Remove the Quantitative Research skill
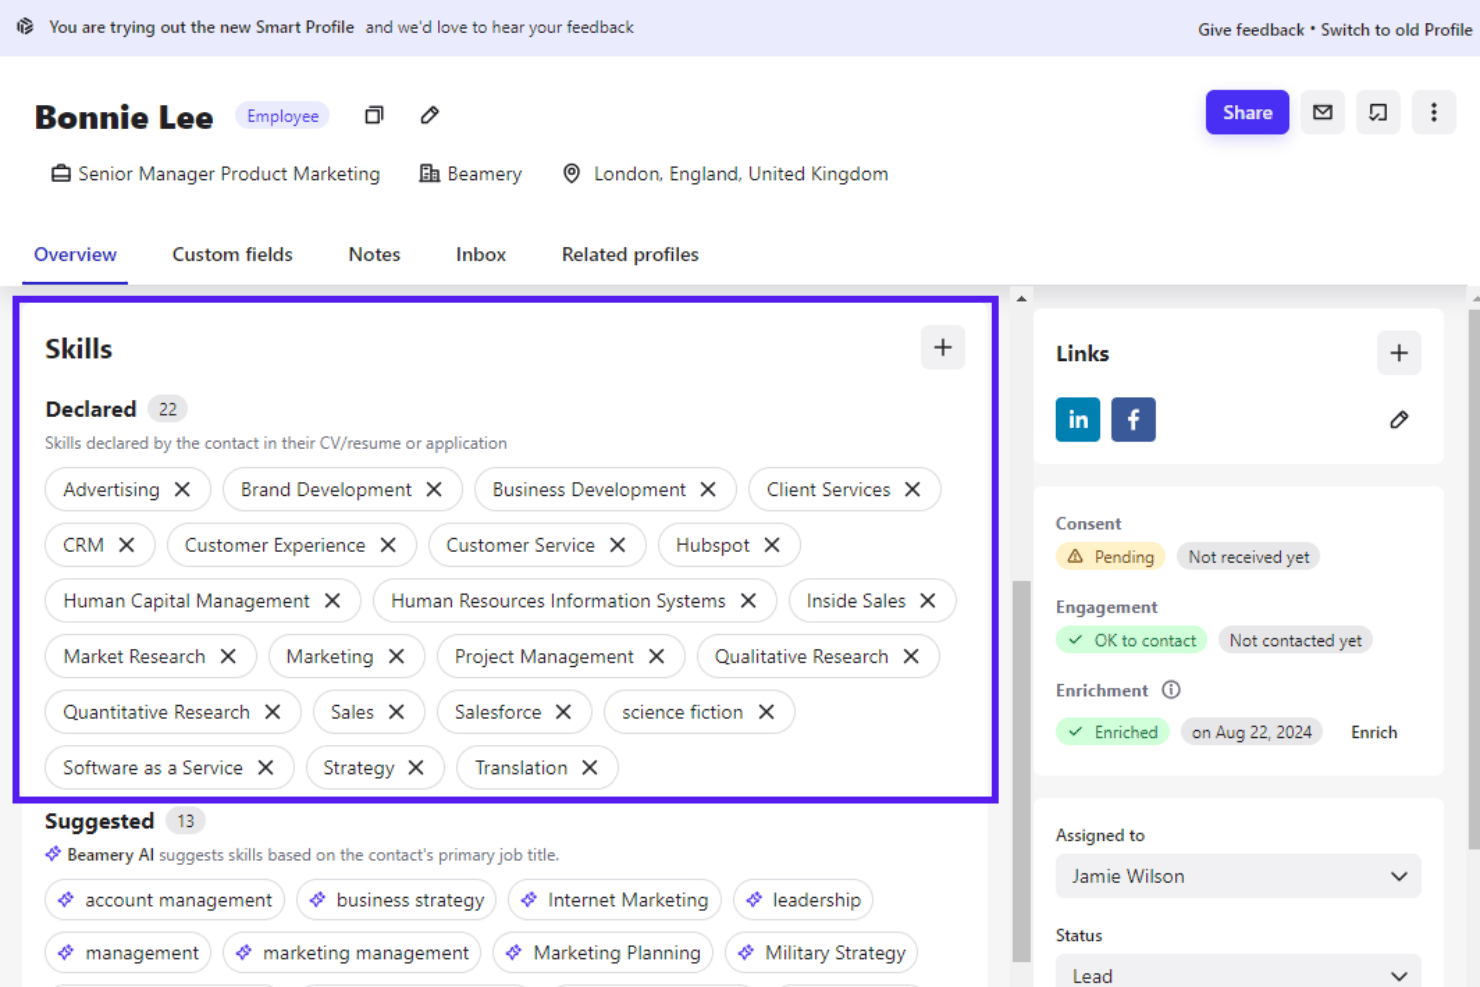1480x987 pixels. (x=272, y=711)
